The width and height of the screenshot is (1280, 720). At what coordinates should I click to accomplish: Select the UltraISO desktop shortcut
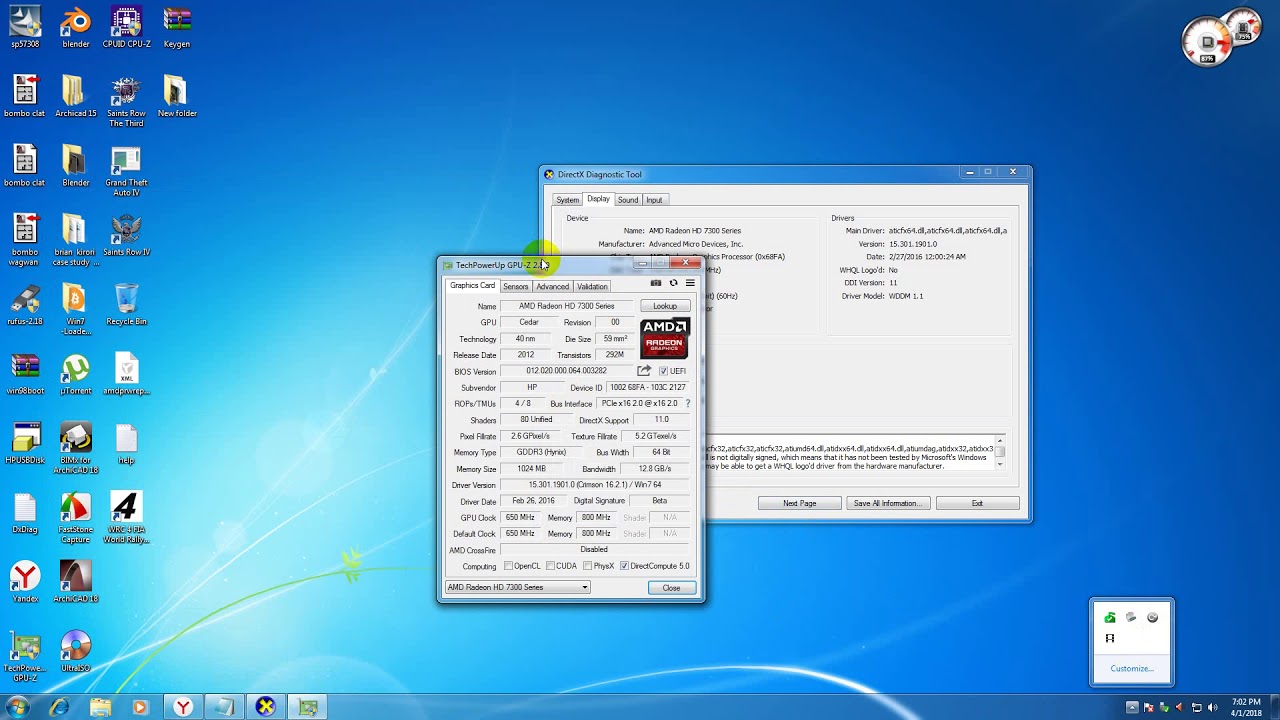click(x=76, y=652)
